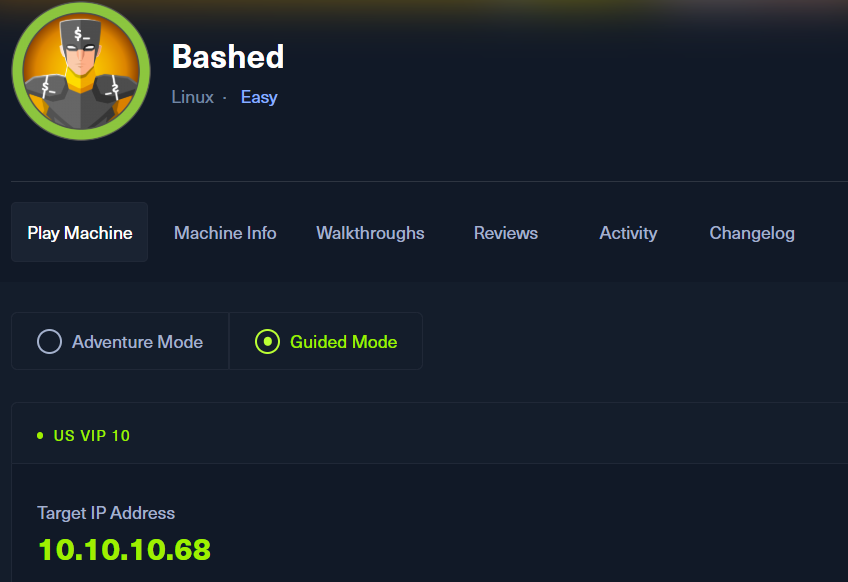Click the Easy difficulty link
Viewport: 848px width, 582px height.
coord(259,97)
